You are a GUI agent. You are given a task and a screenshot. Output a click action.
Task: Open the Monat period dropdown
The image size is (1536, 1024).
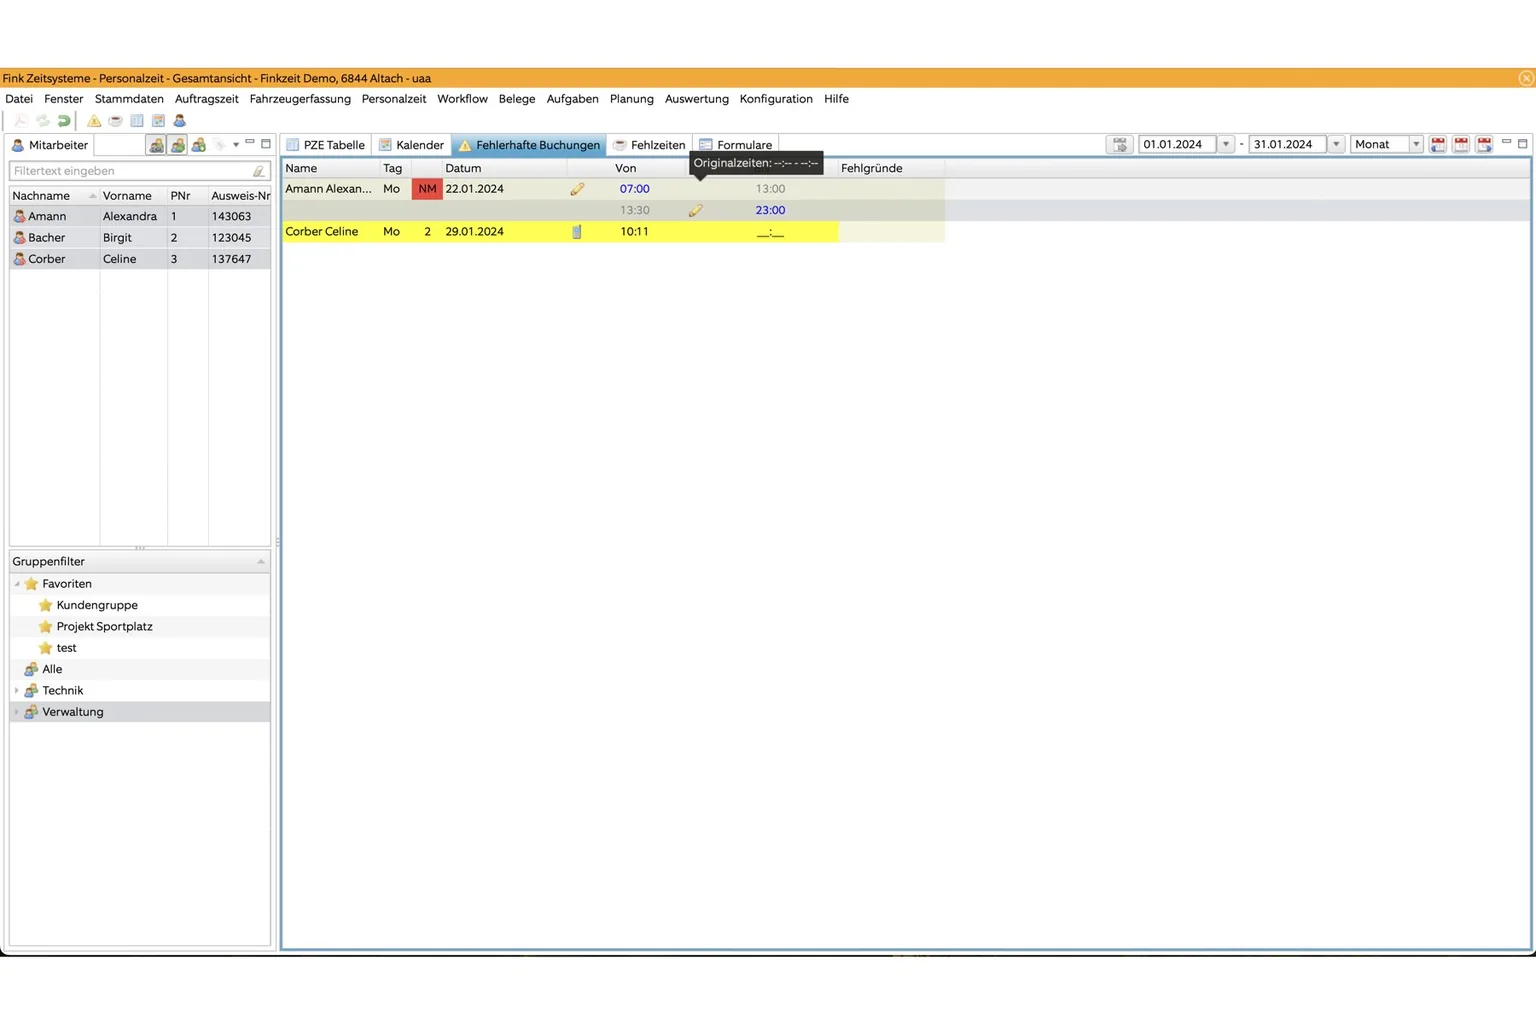pyautogui.click(x=1416, y=145)
